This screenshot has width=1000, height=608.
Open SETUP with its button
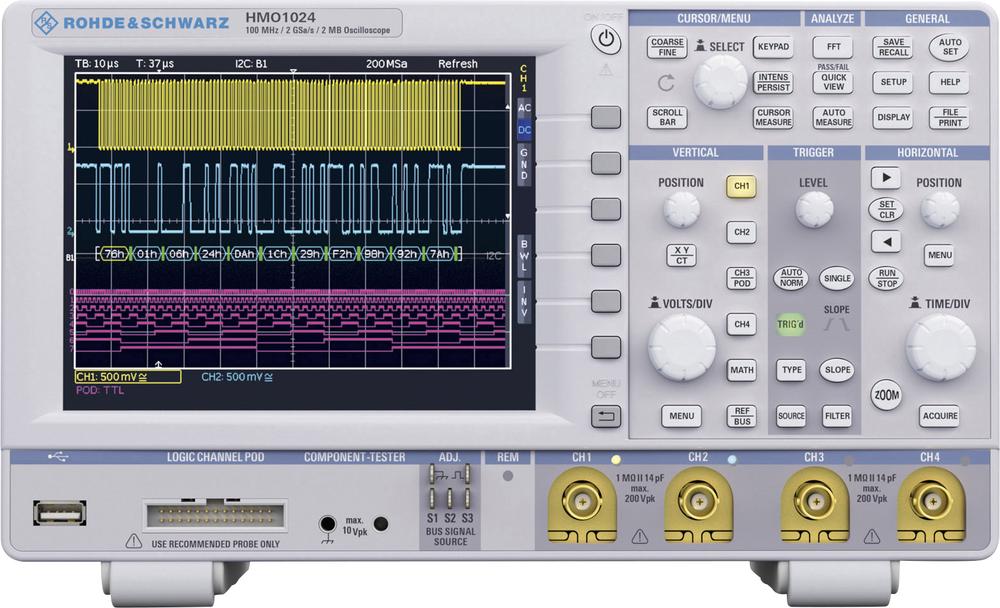click(893, 82)
